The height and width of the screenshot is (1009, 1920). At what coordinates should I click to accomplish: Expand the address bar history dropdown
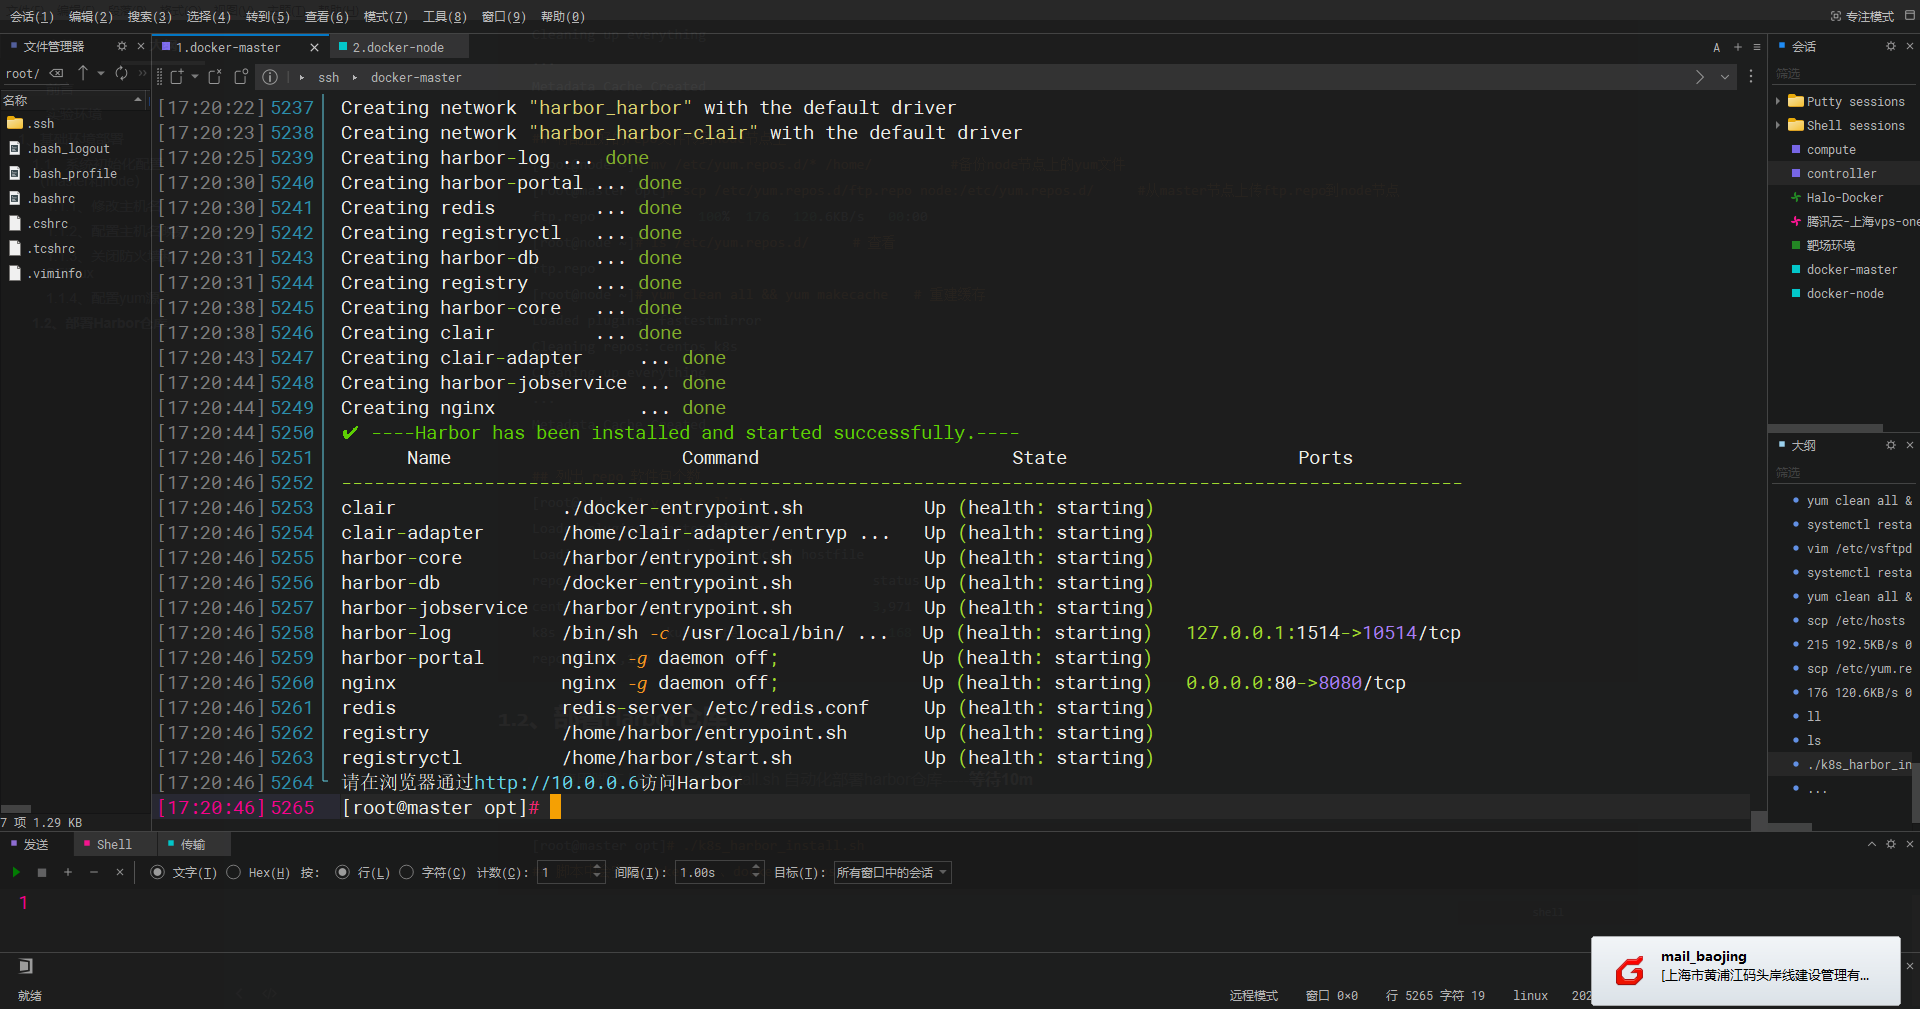1725,77
